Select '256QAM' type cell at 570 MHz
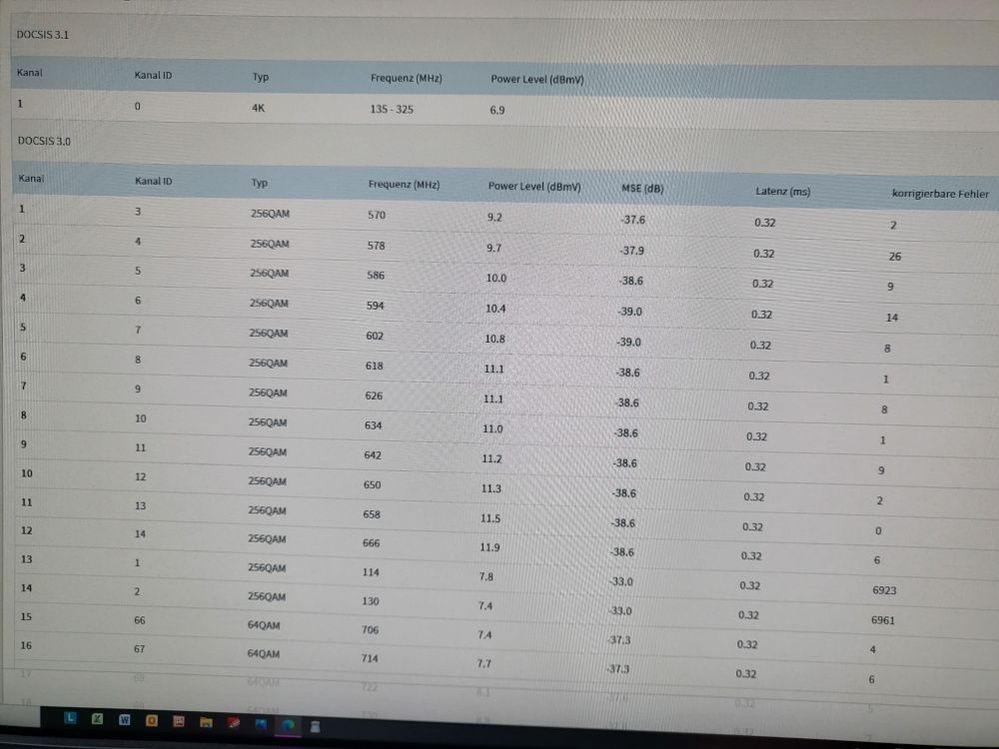999x749 pixels. tap(270, 213)
